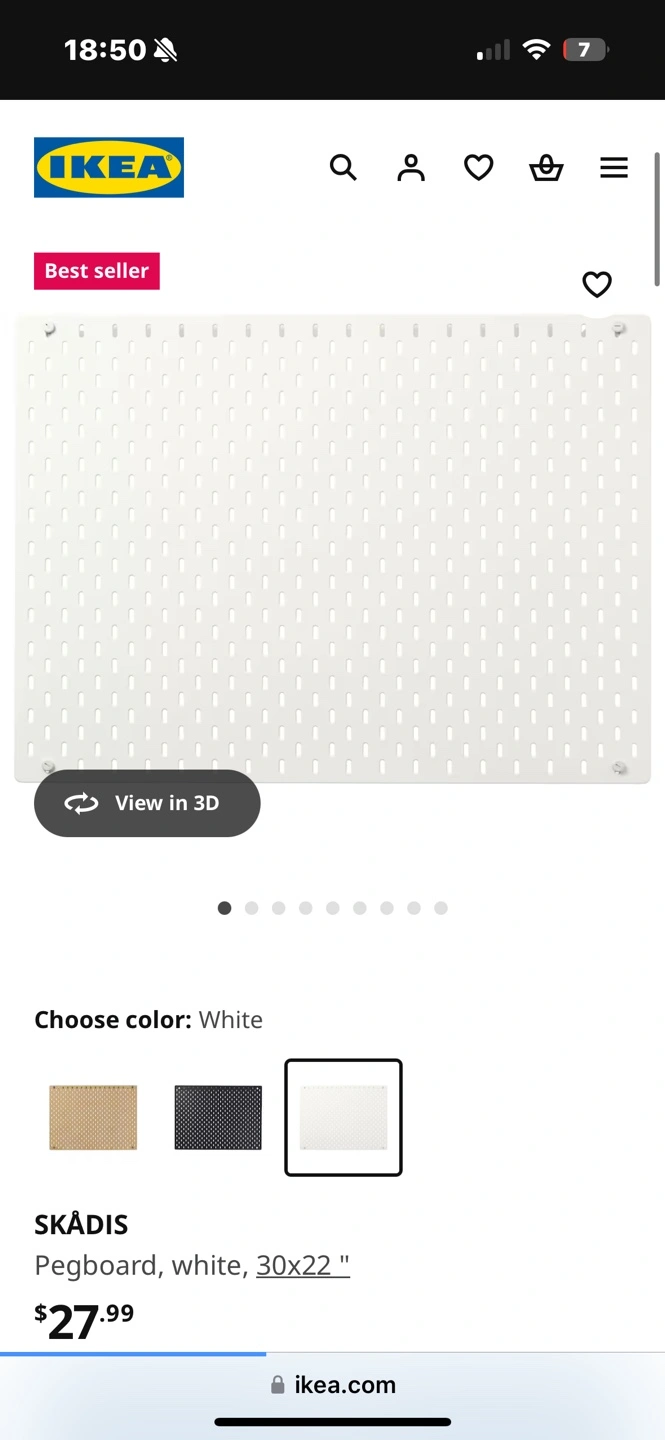Jump to the last carousel dot
Image resolution: width=665 pixels, height=1440 pixels.
[441, 908]
